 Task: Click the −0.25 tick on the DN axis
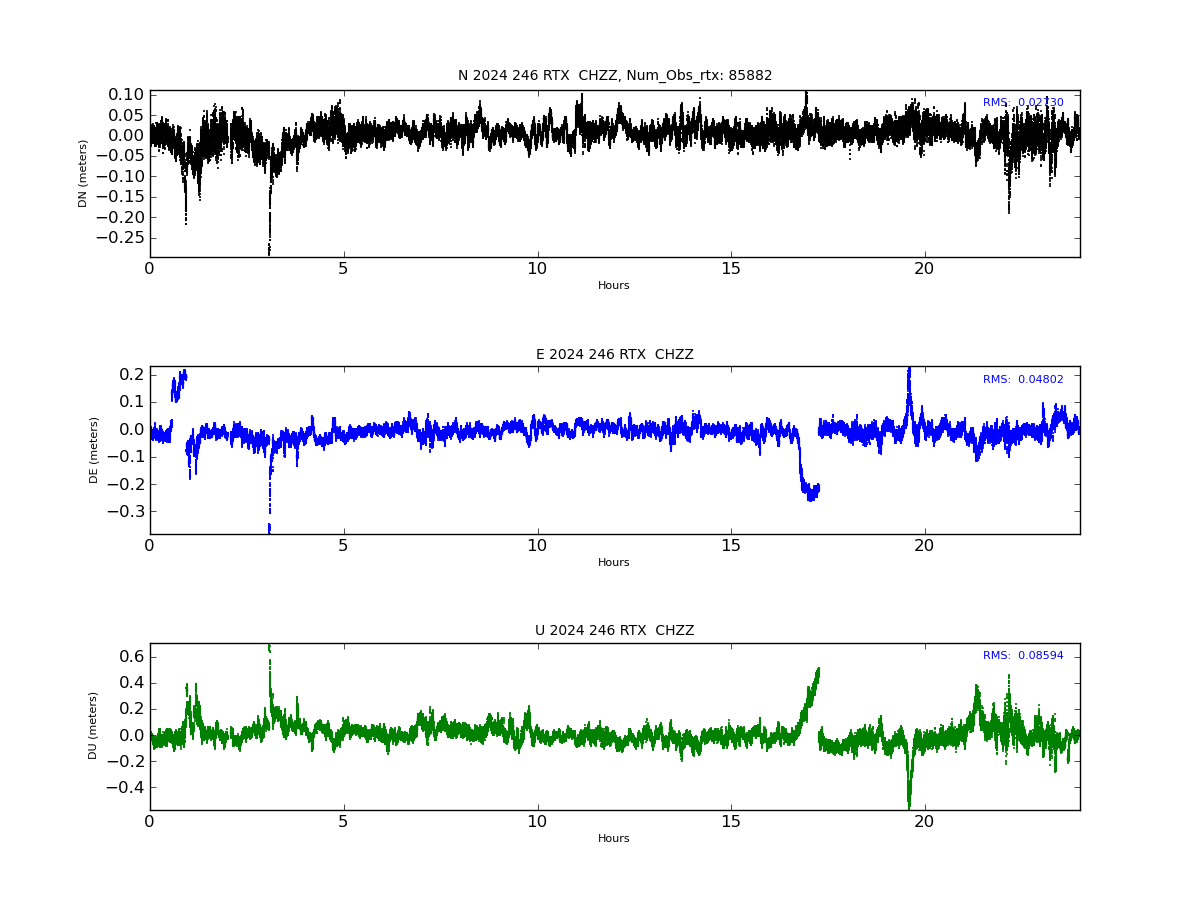click(120, 238)
